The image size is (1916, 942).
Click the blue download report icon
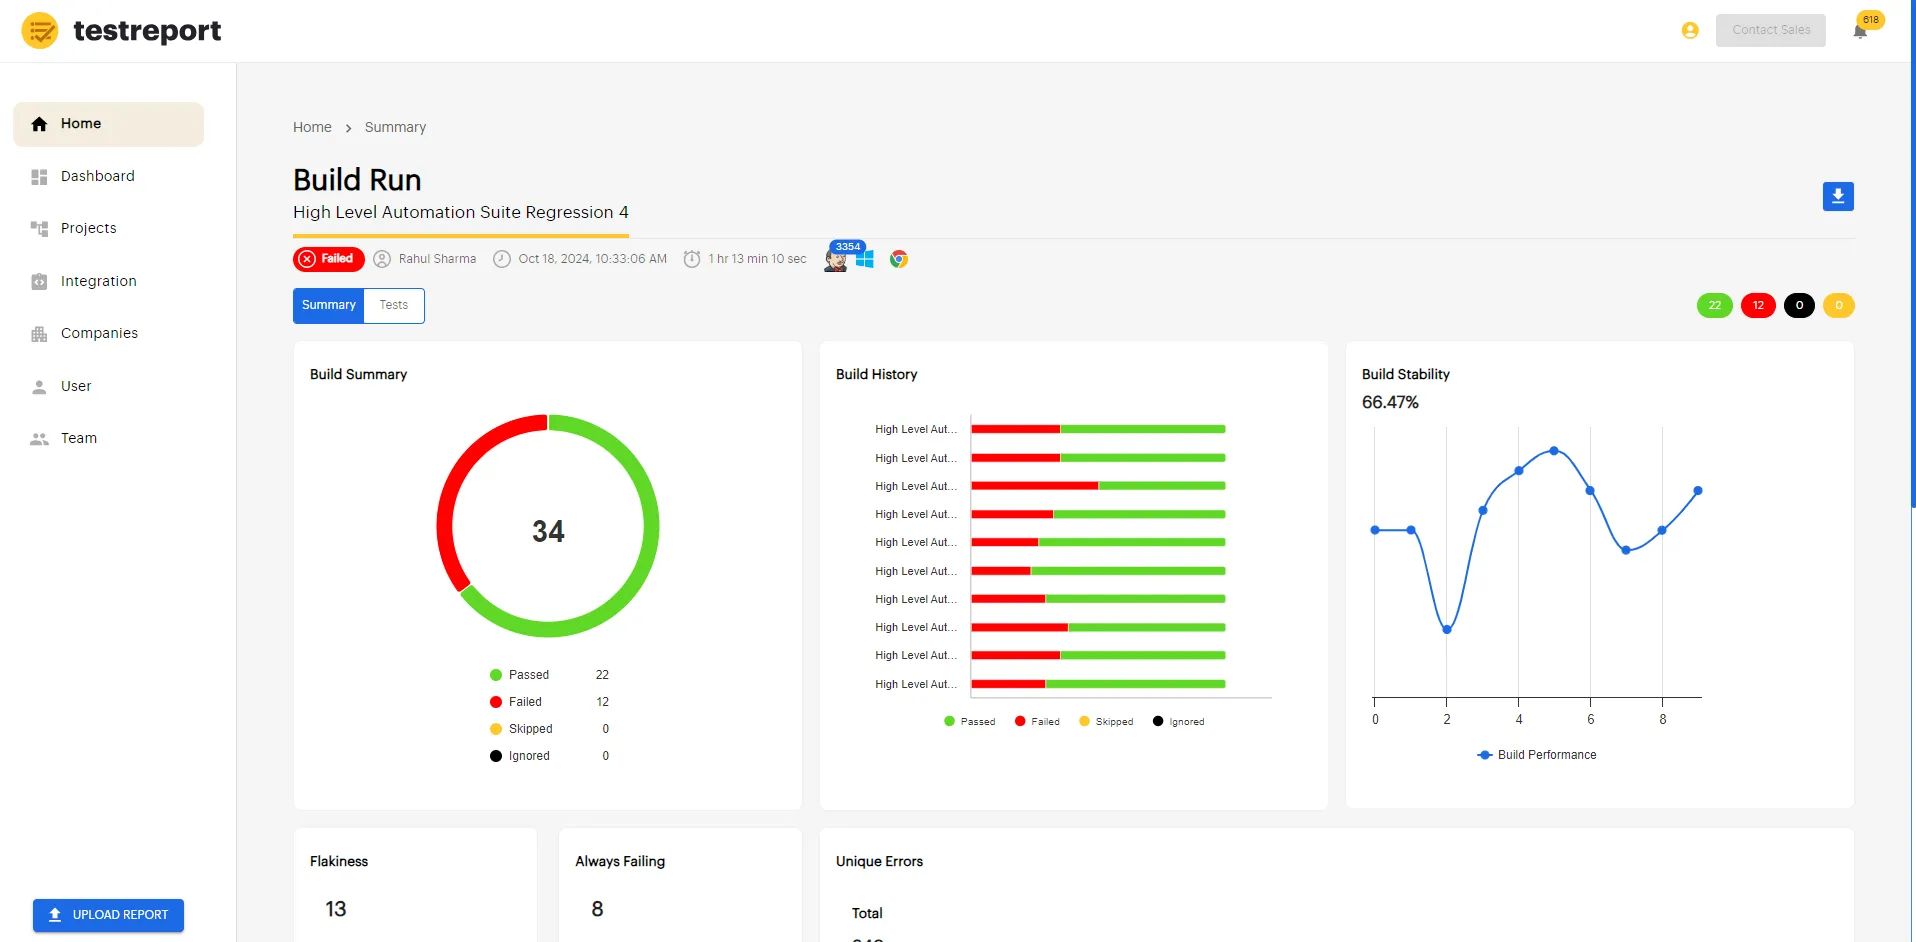(1837, 196)
